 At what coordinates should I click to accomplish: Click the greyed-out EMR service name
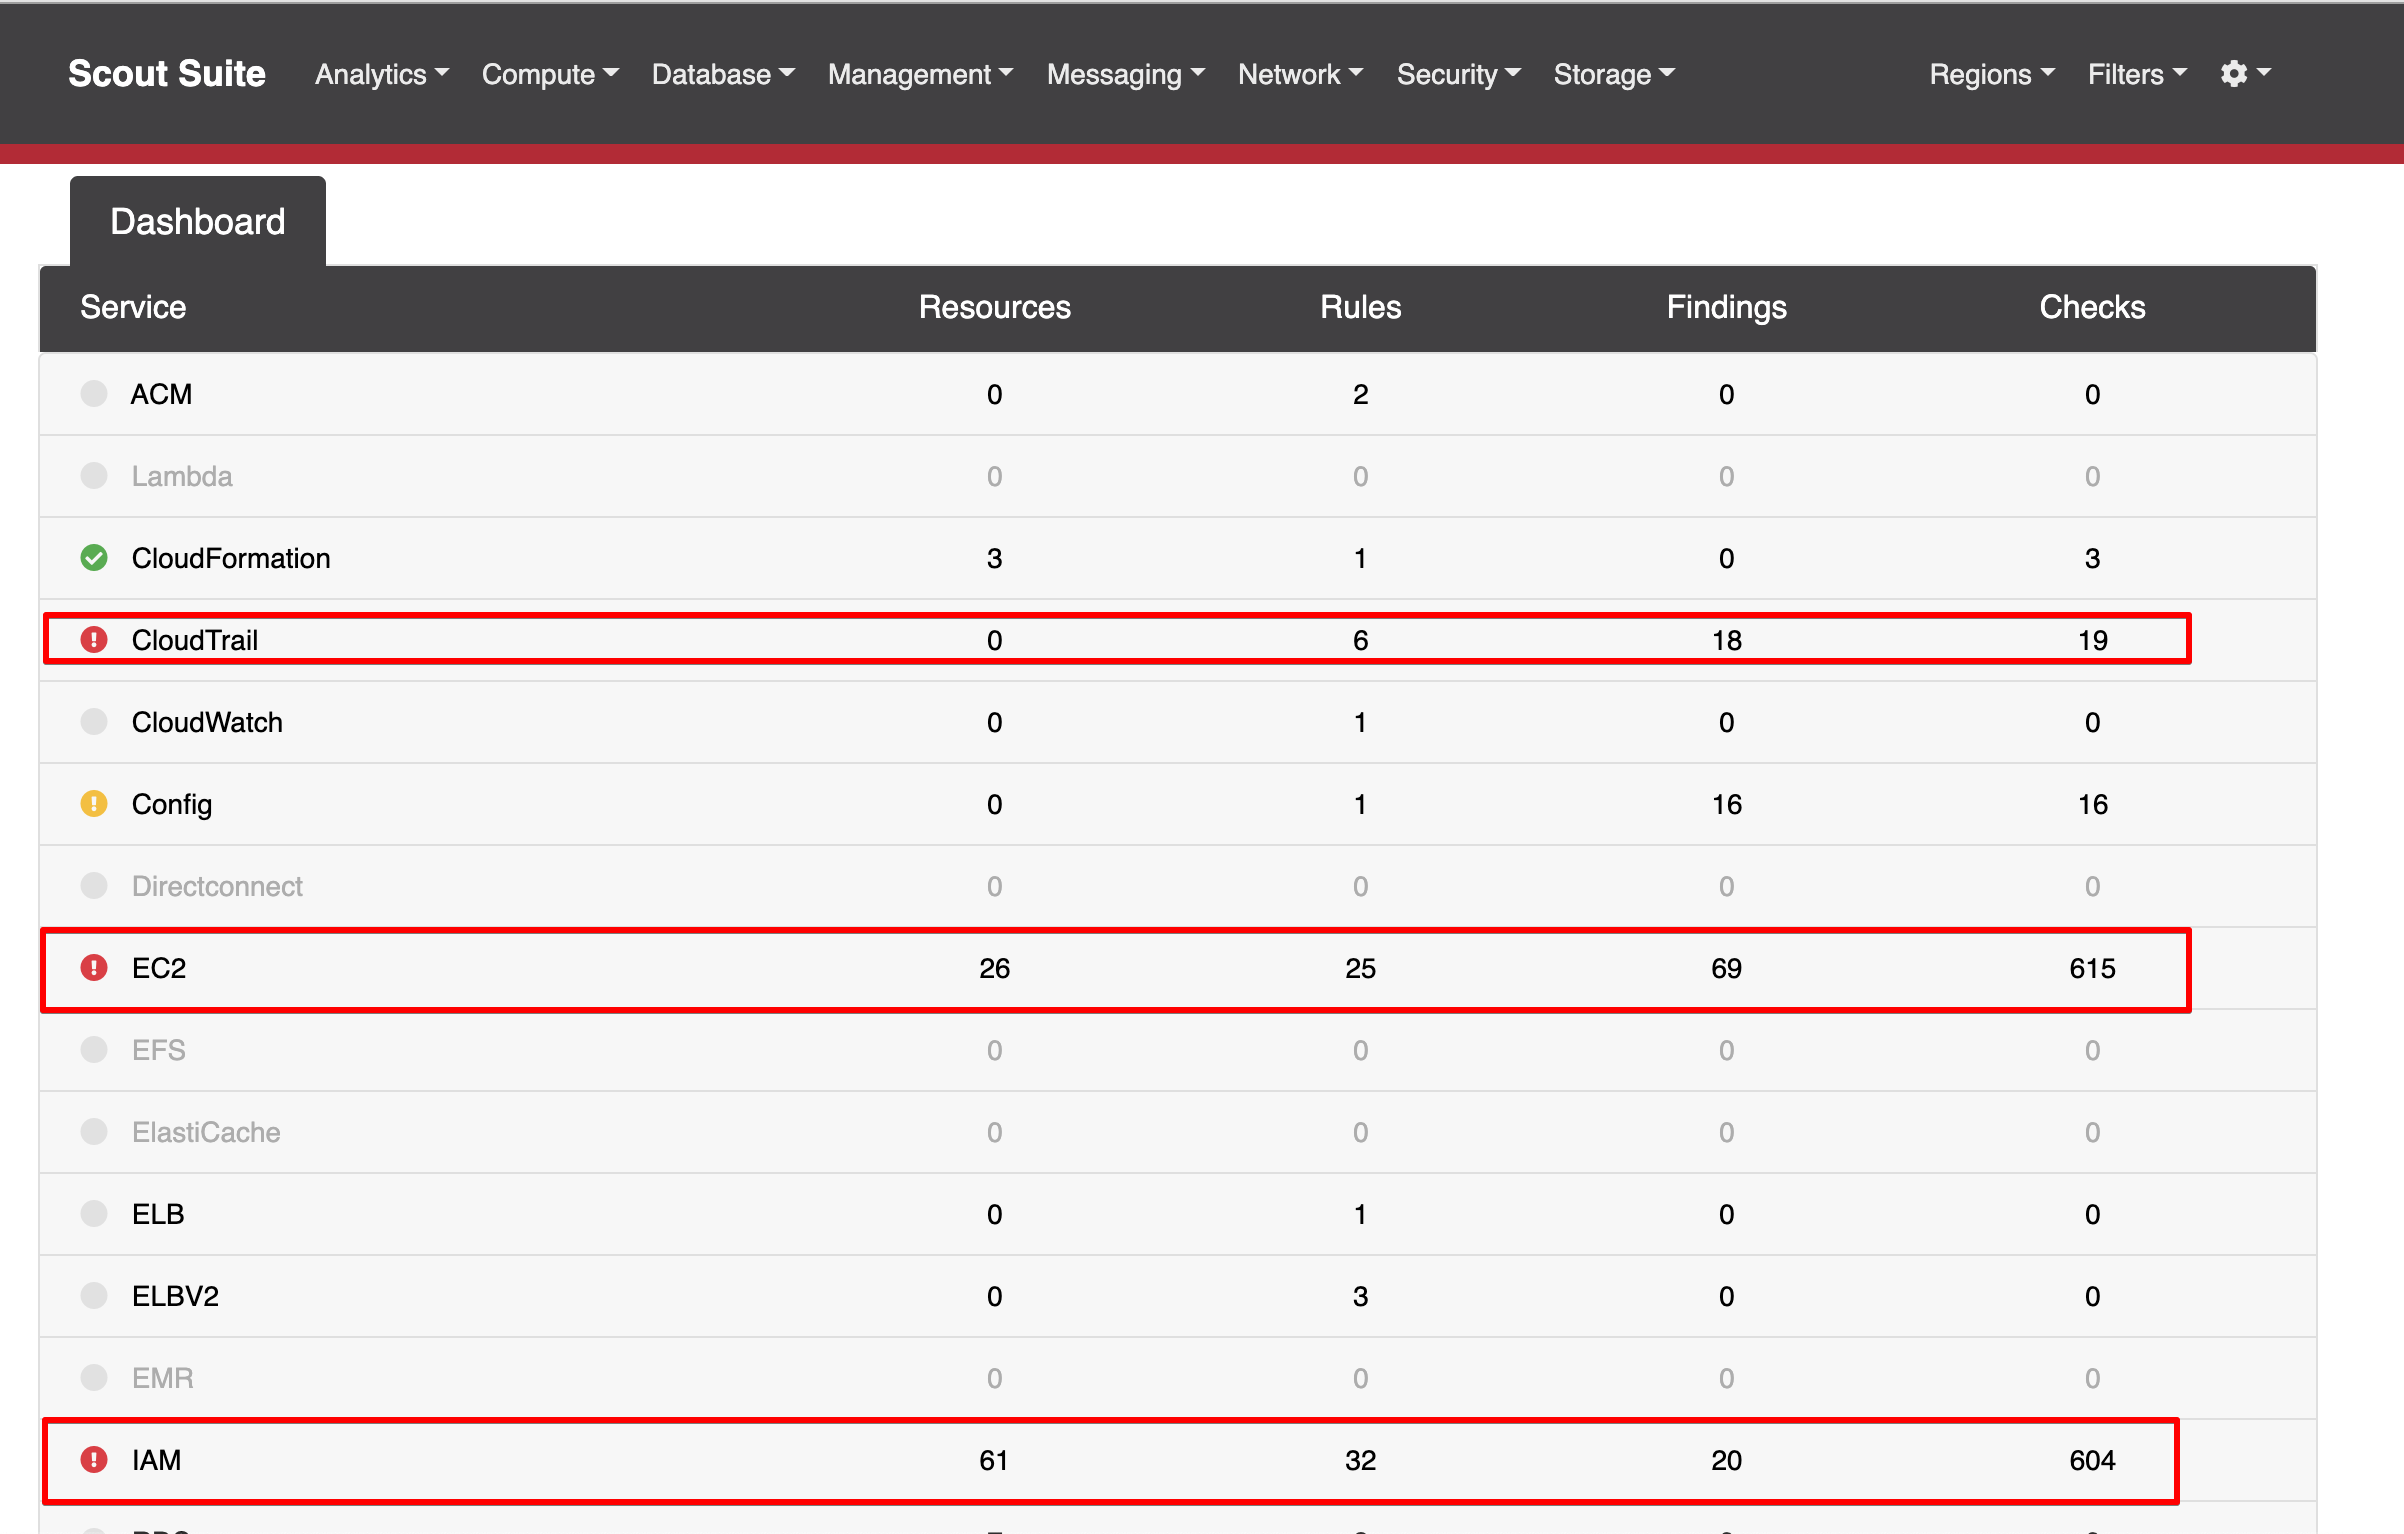[163, 1378]
